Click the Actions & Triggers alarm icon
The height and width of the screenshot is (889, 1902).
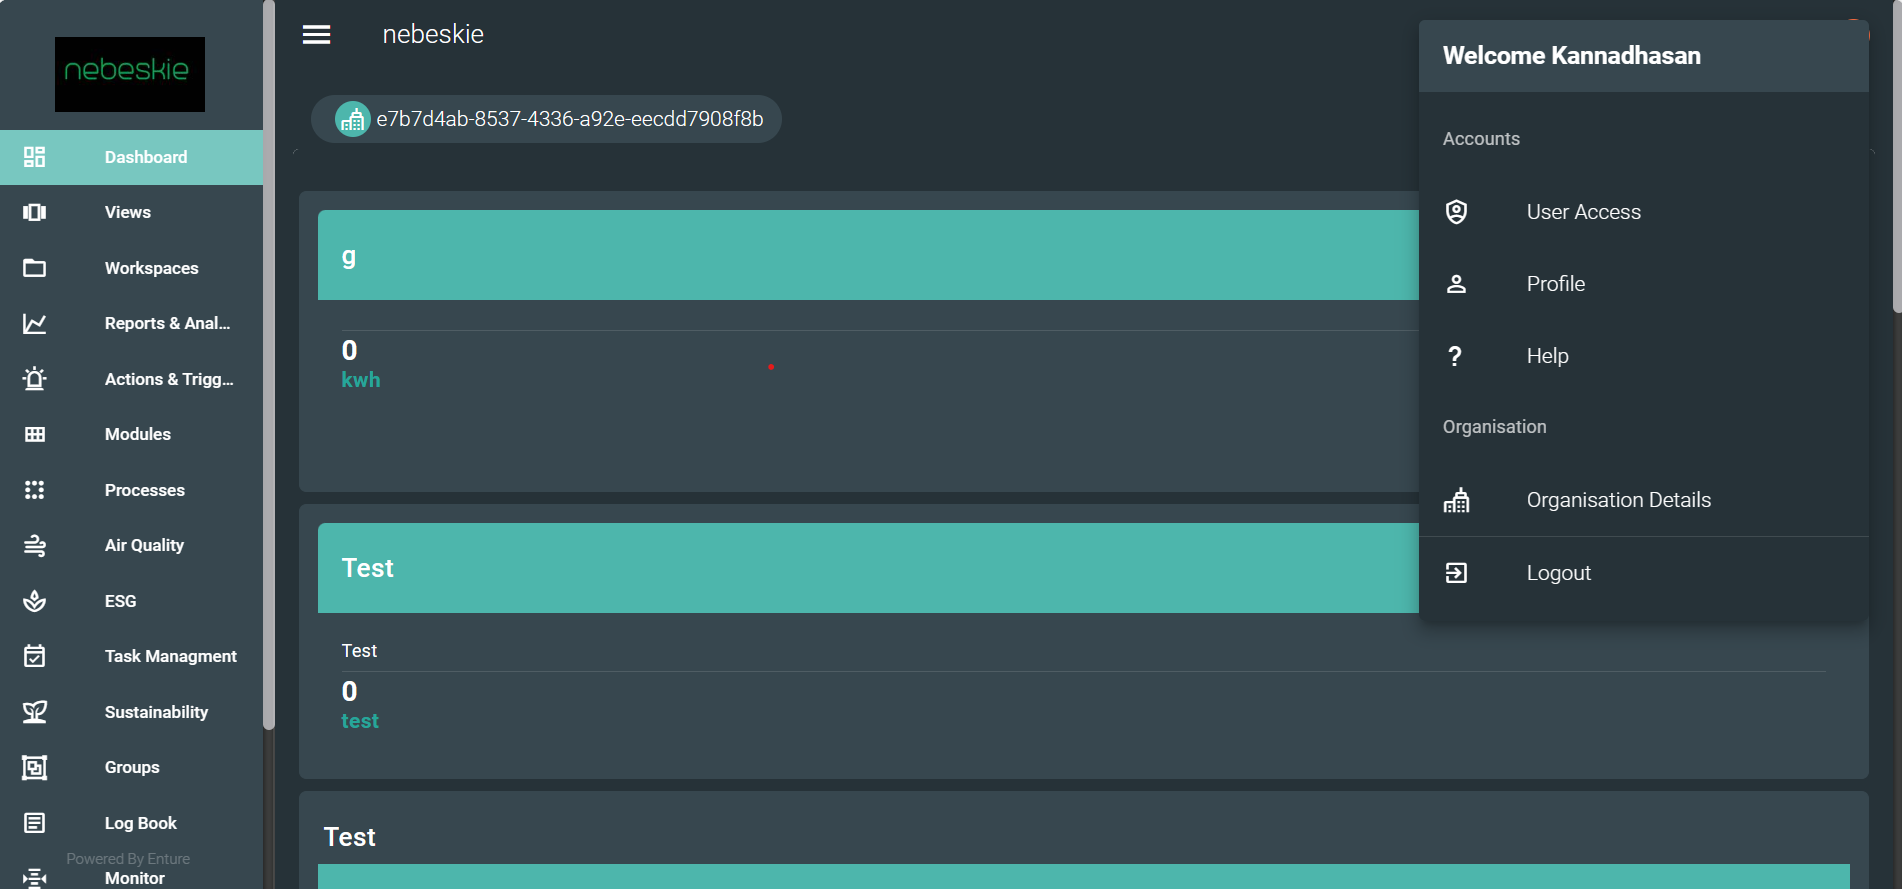tap(35, 379)
